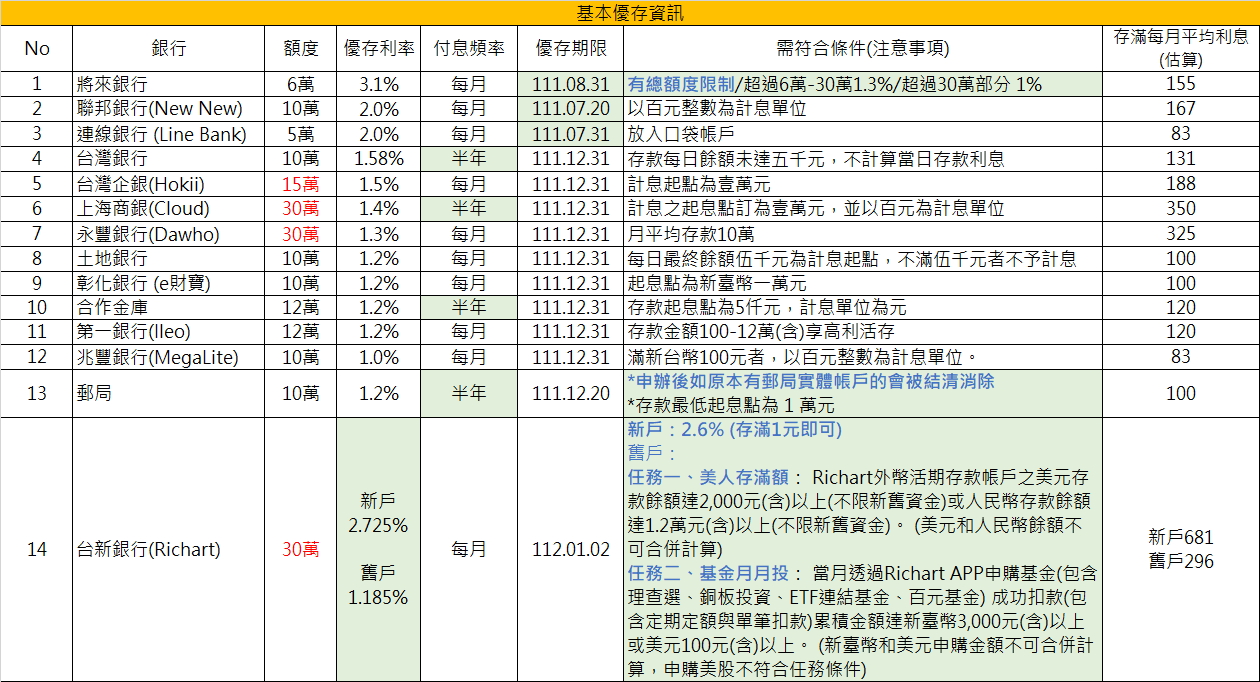Viewport: 1260px width, 682px height.
Task: Click the 起息點為新臺幣一萬元 condition cell
Action: click(x=862, y=283)
